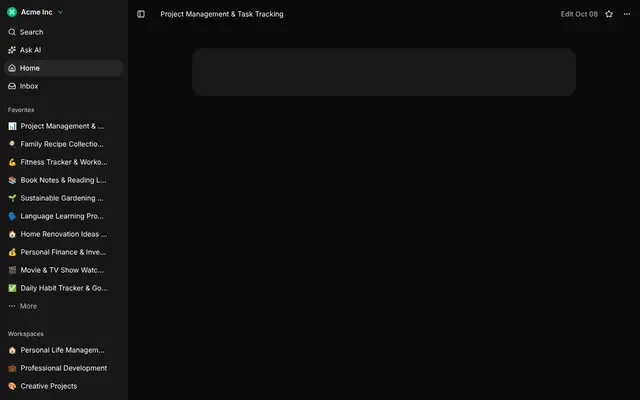The image size is (640, 400).
Task: Click the Fitness Tracker flexed arm icon
Action: point(12,162)
